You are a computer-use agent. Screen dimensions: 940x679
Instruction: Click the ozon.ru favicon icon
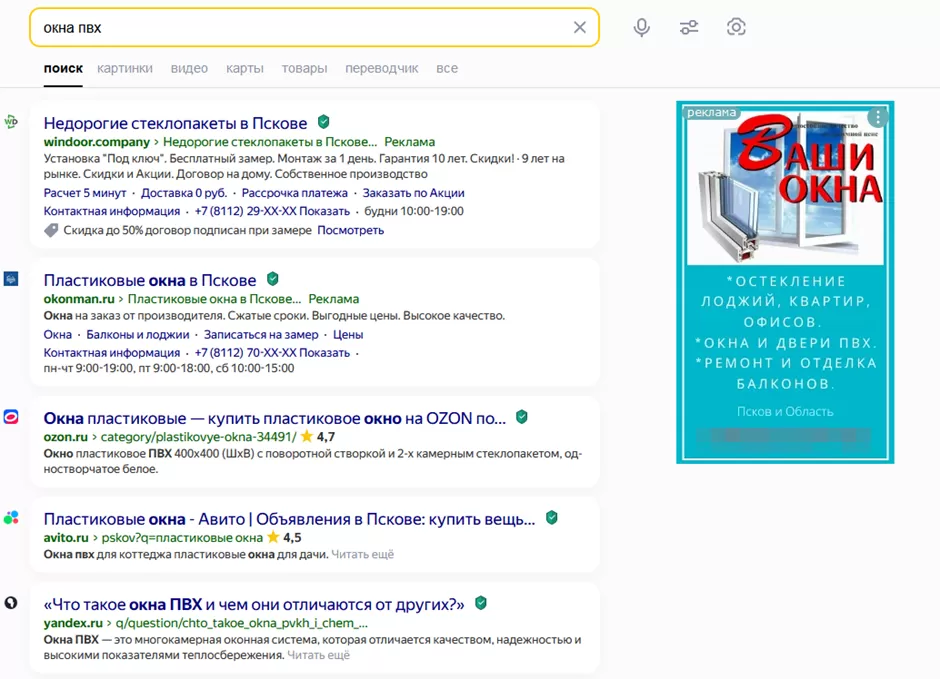click(x=11, y=417)
